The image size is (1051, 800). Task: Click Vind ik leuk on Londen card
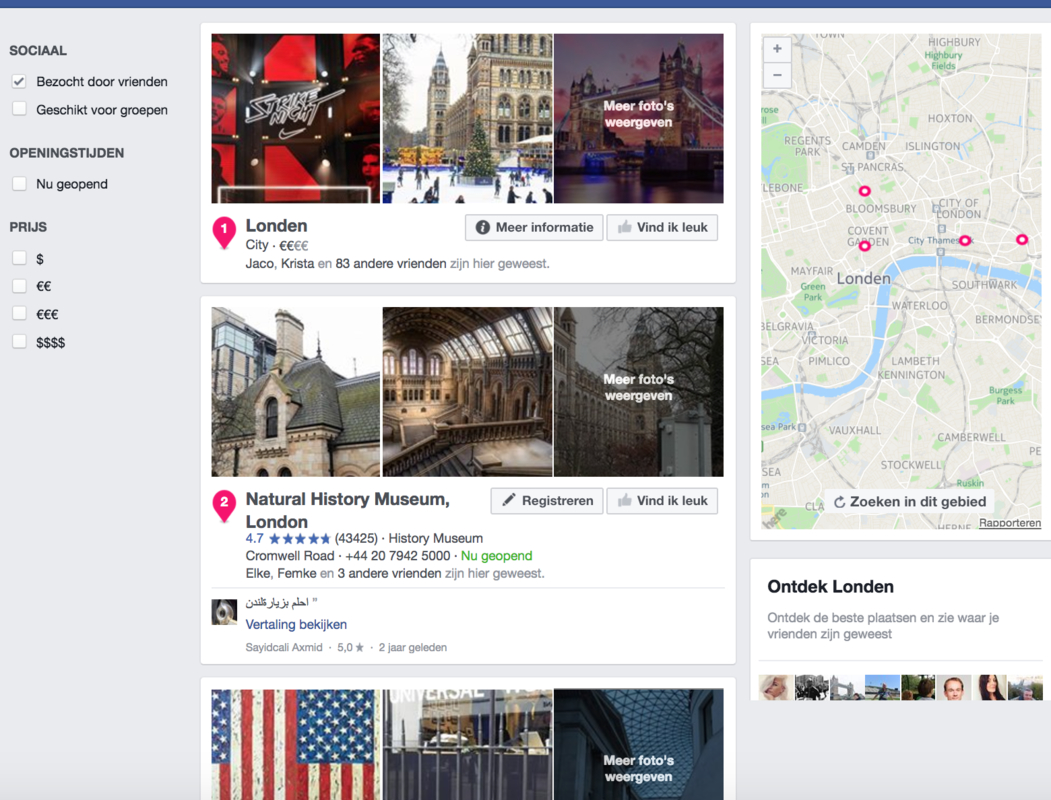[662, 227]
